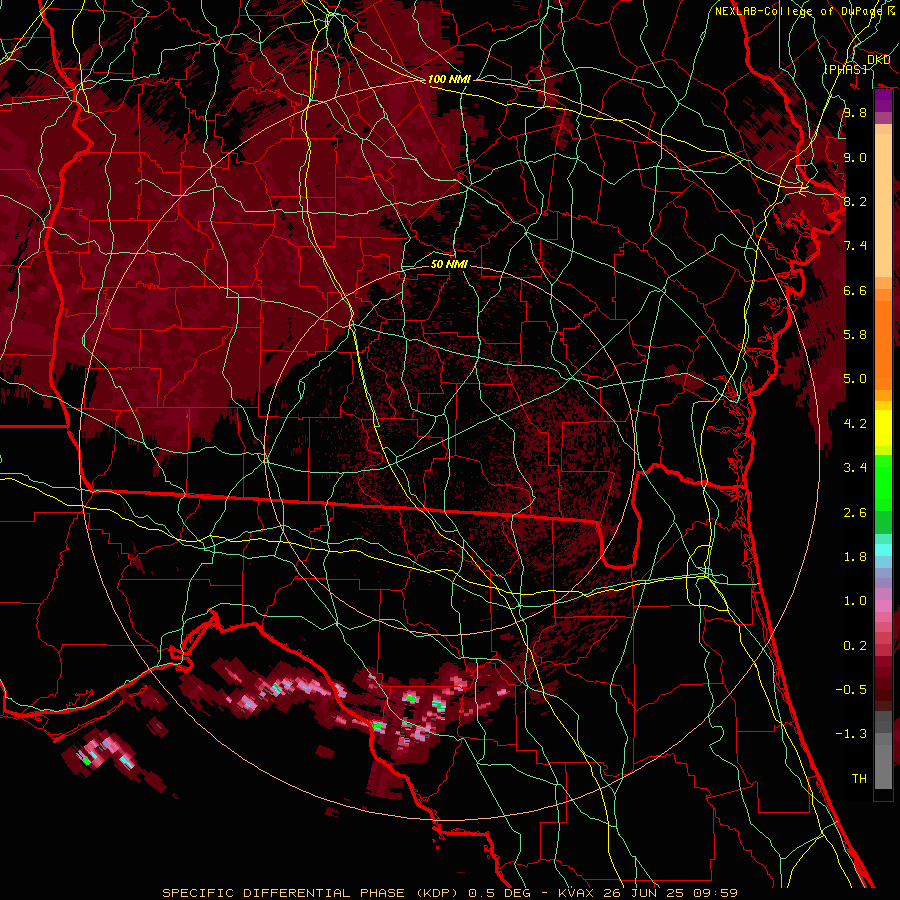Select the -0.5 scale value
The image size is (900, 900).
(x=851, y=690)
